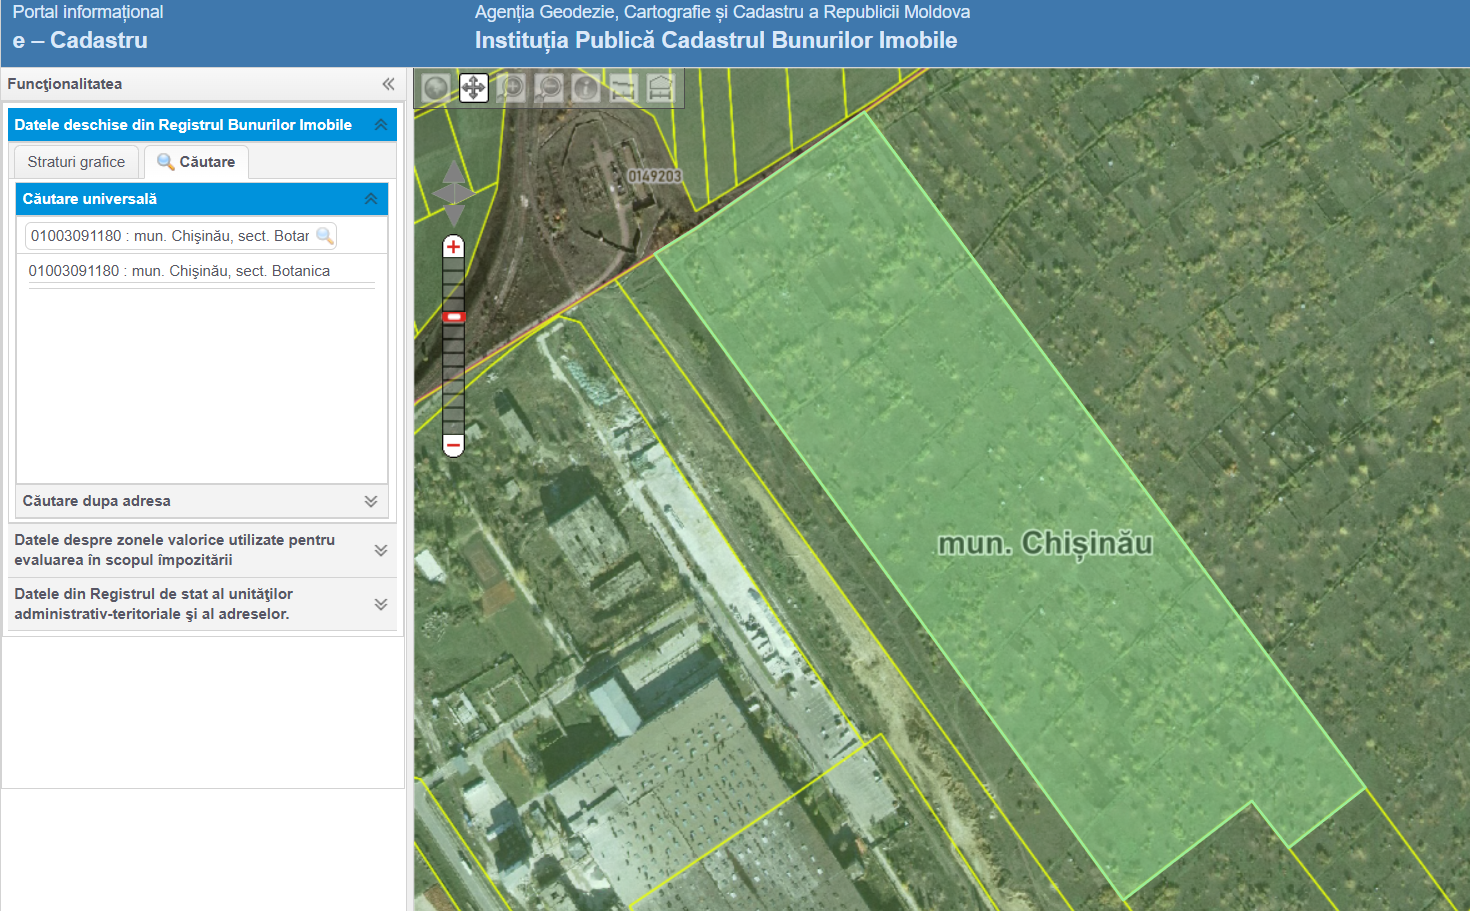1470x911 pixels.
Task: Click the globe full-extent map tool
Action: pyautogui.click(x=435, y=88)
